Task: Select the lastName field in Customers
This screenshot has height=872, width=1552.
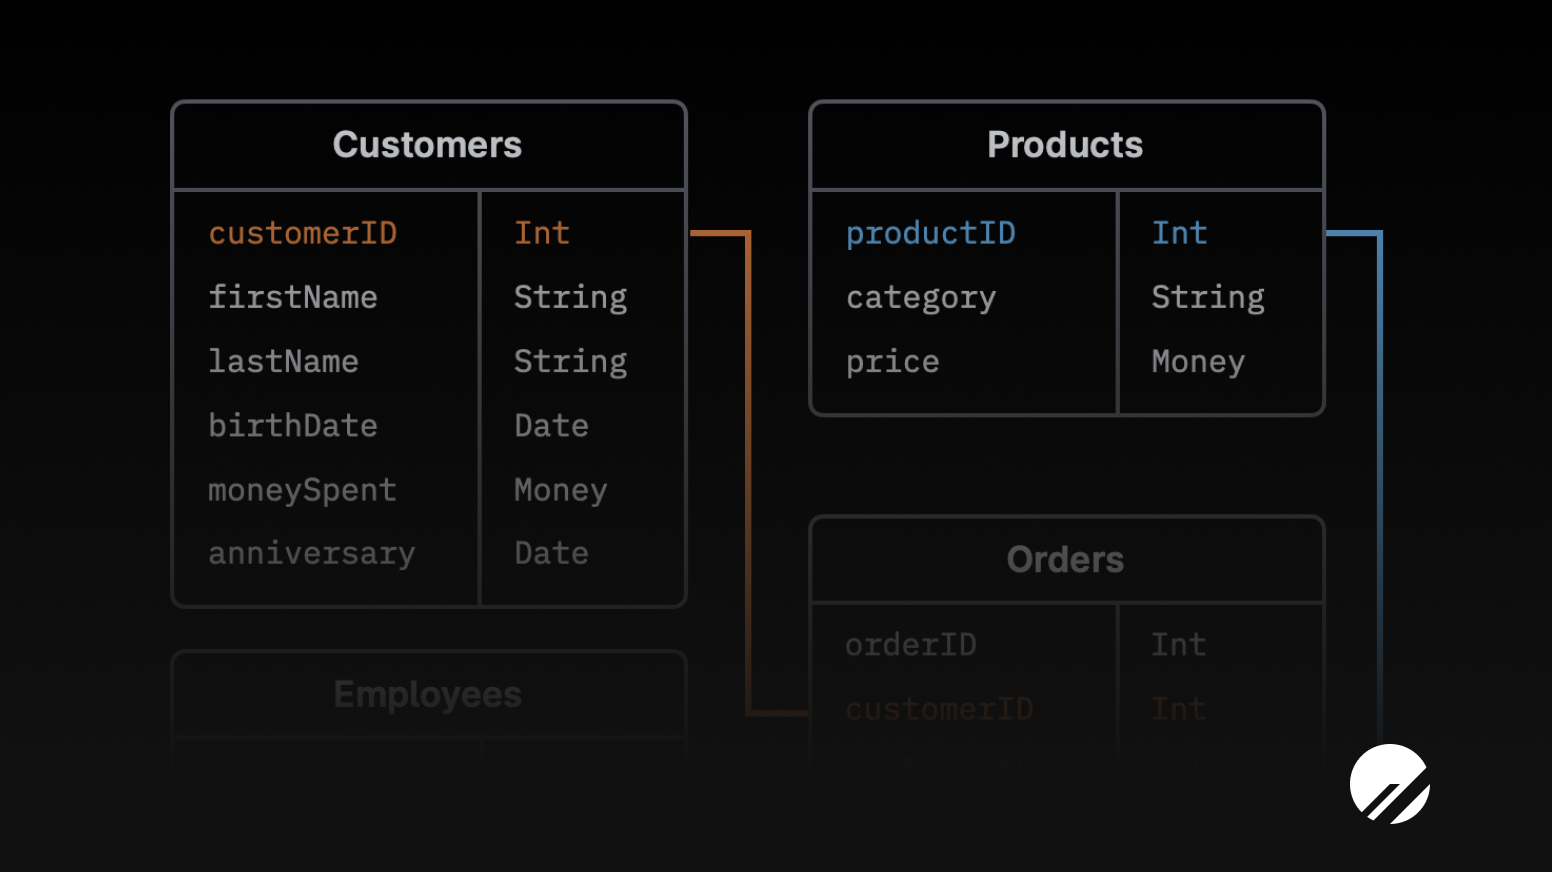Action: tap(284, 361)
